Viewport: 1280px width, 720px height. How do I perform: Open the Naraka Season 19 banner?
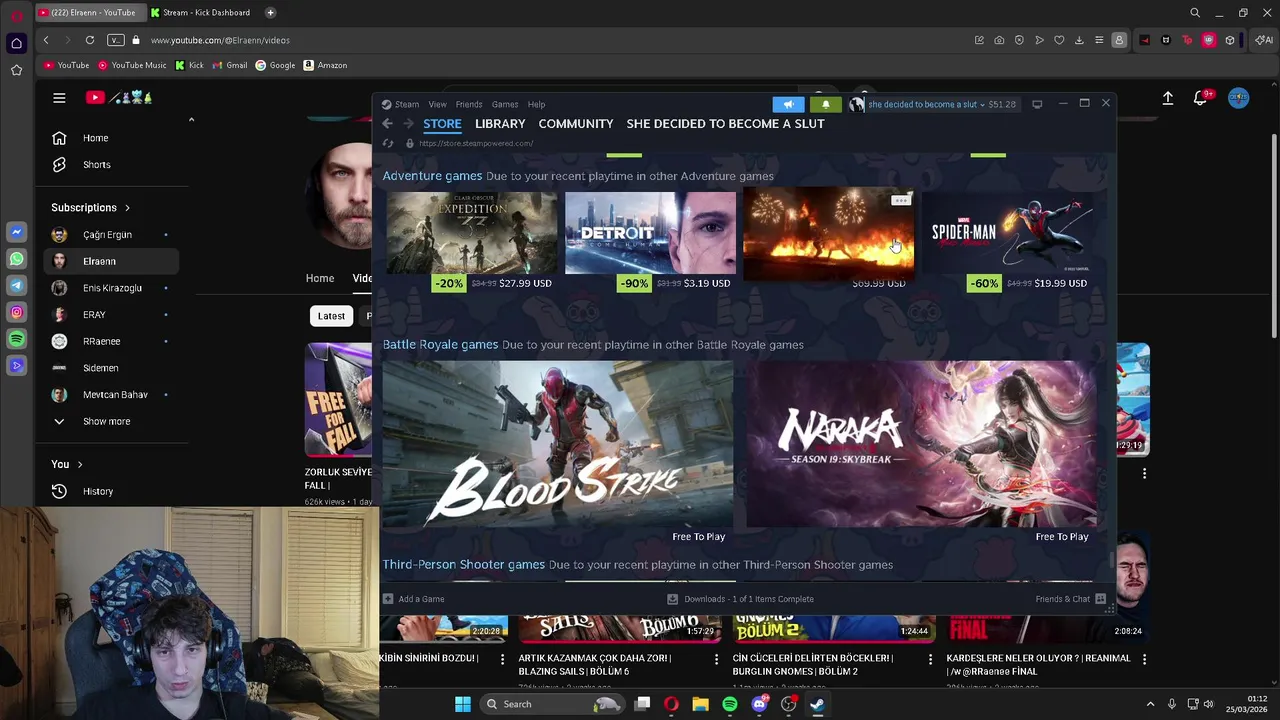click(921, 444)
